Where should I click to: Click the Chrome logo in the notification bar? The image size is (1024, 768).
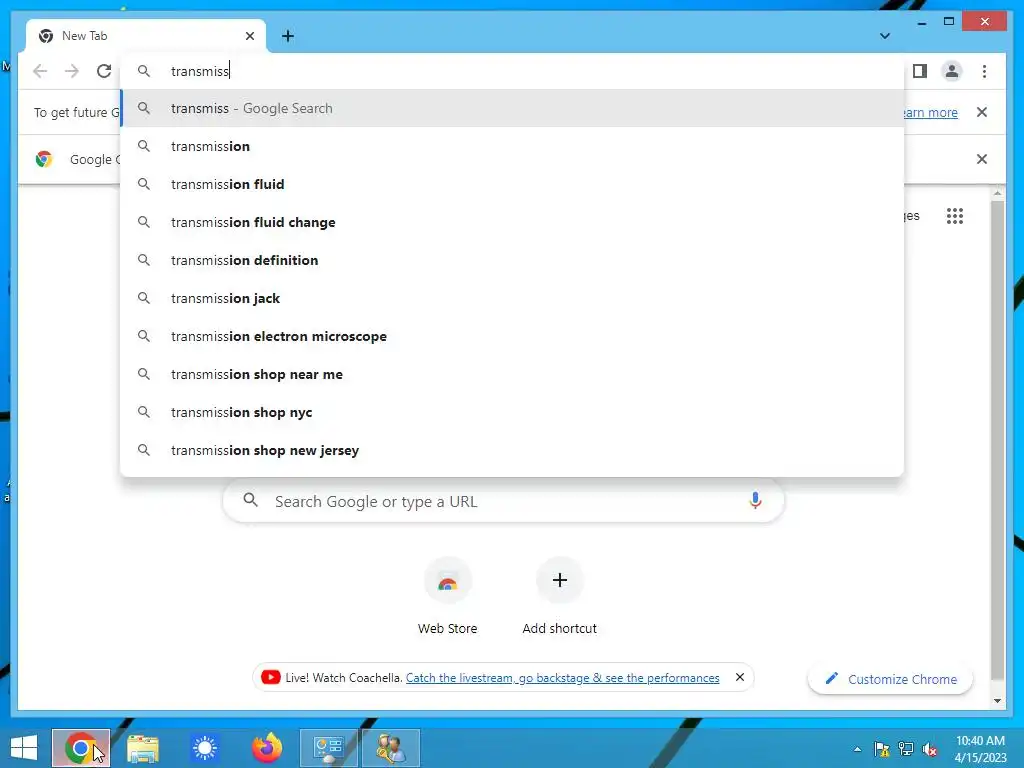44,159
